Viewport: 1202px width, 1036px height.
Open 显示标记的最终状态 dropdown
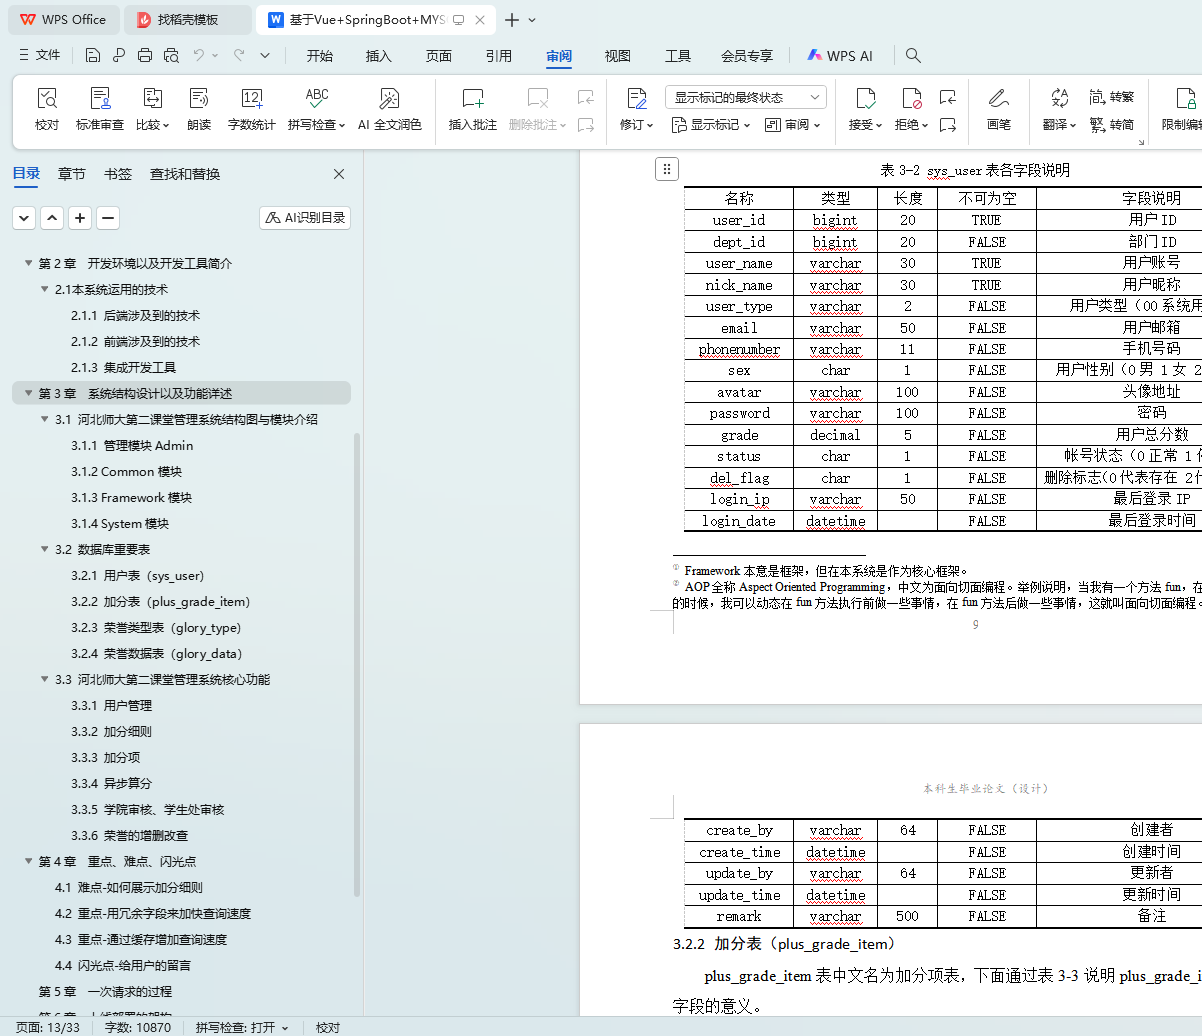tap(746, 97)
